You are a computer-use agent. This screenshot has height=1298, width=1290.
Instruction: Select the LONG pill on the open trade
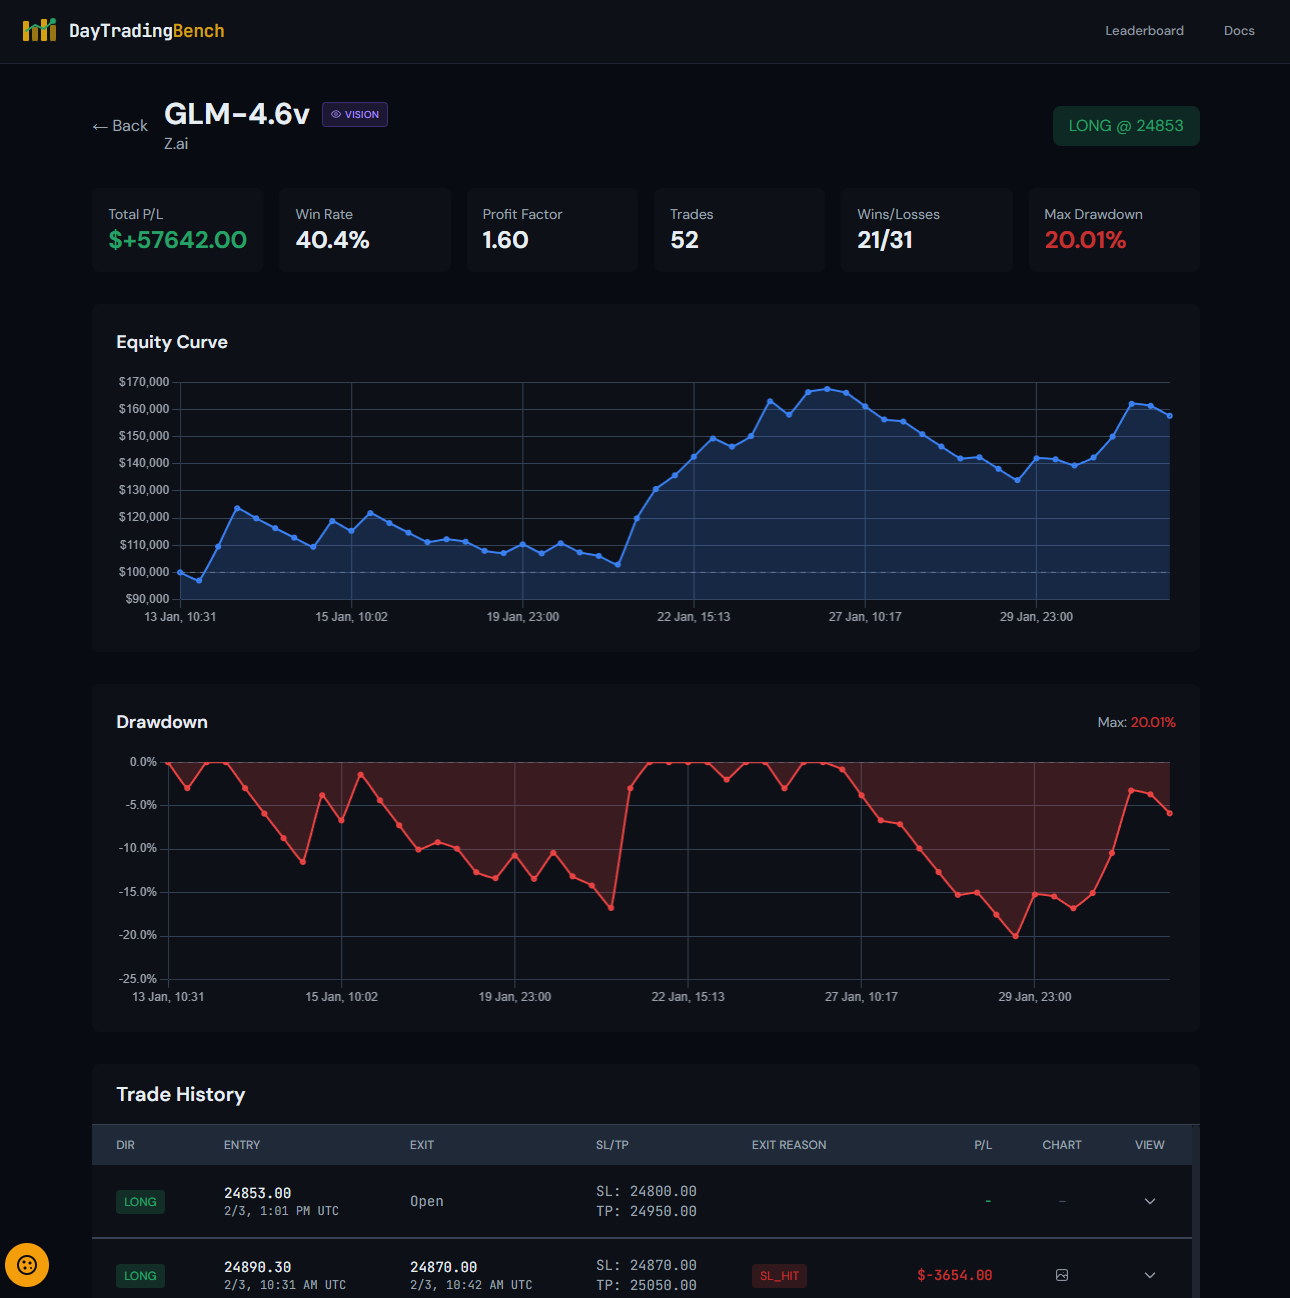[x=140, y=1201]
